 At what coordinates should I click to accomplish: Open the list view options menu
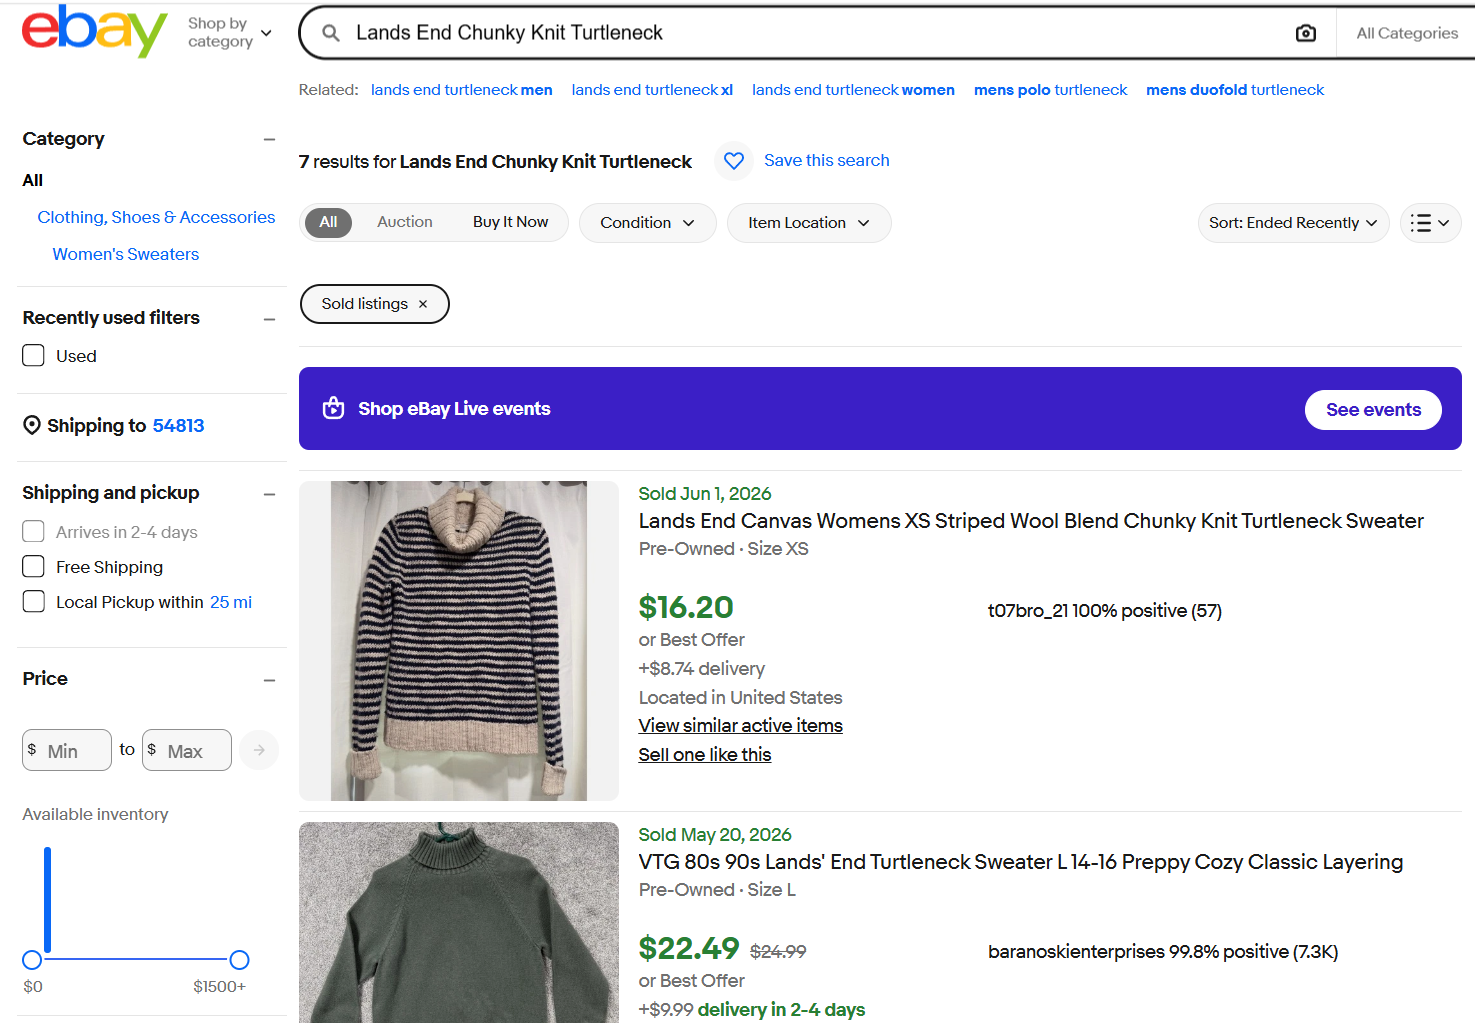pos(1430,223)
